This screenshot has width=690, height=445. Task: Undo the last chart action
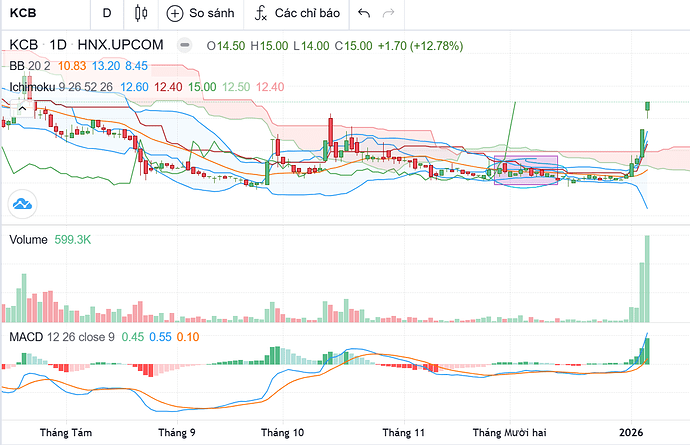coord(364,13)
